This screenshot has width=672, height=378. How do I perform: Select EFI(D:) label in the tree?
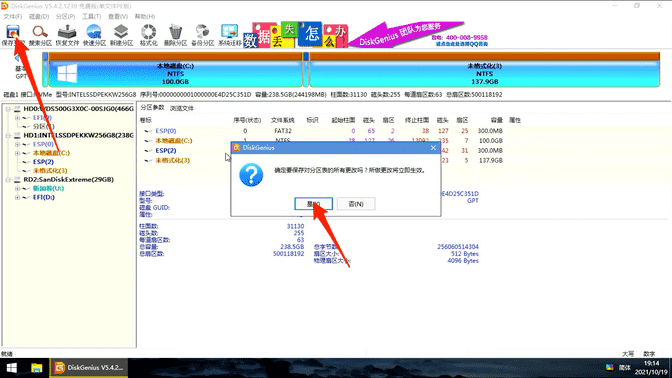[x=43, y=198]
